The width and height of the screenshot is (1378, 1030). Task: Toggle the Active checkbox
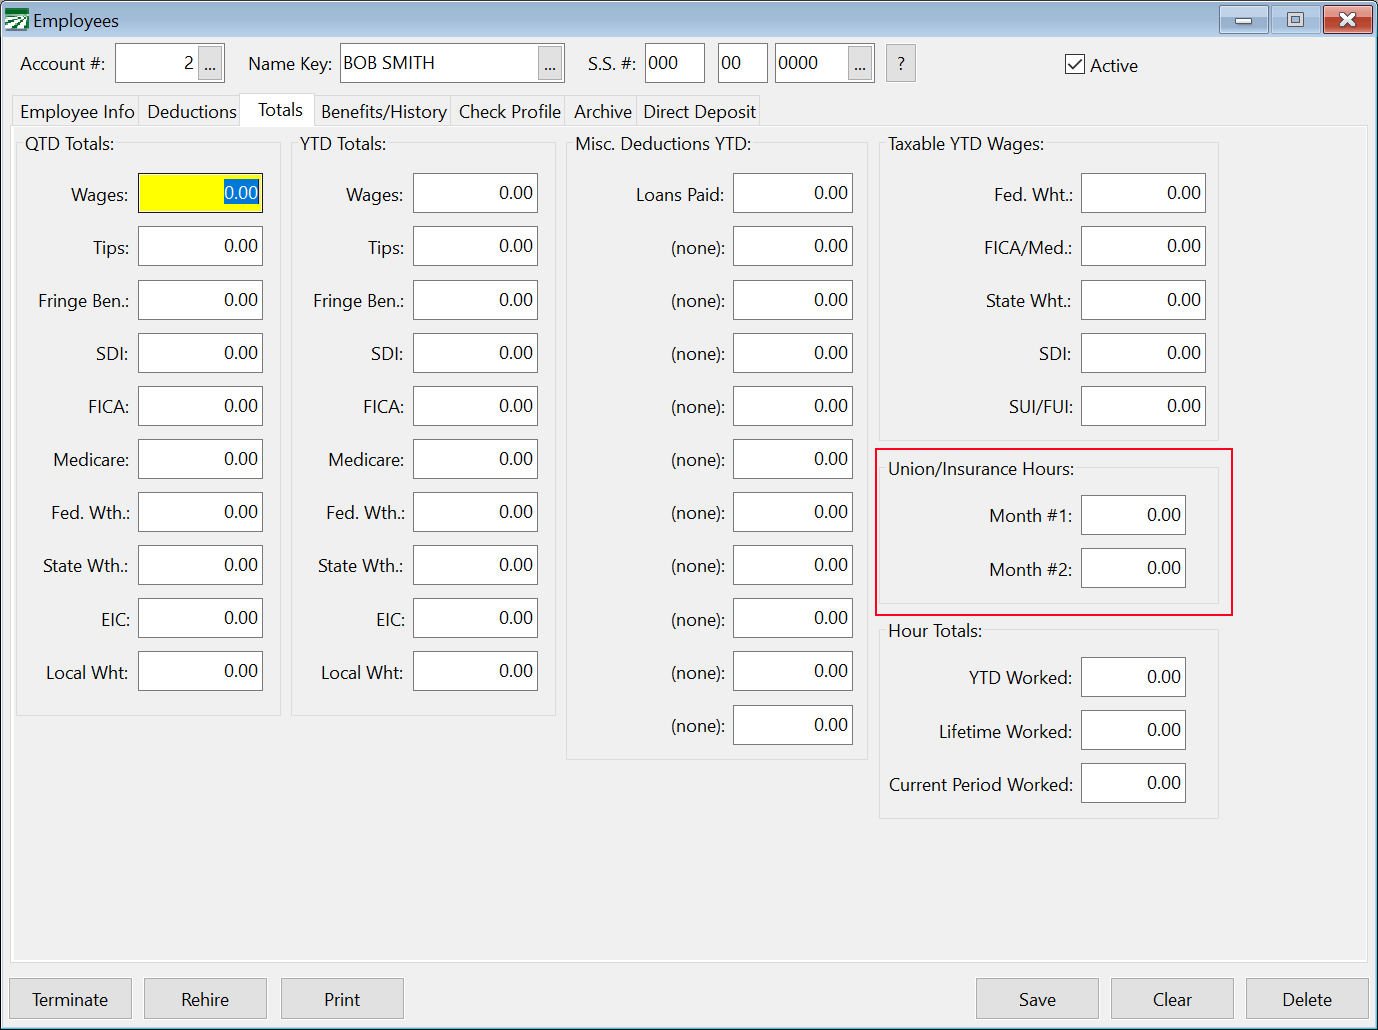pyautogui.click(x=1075, y=65)
